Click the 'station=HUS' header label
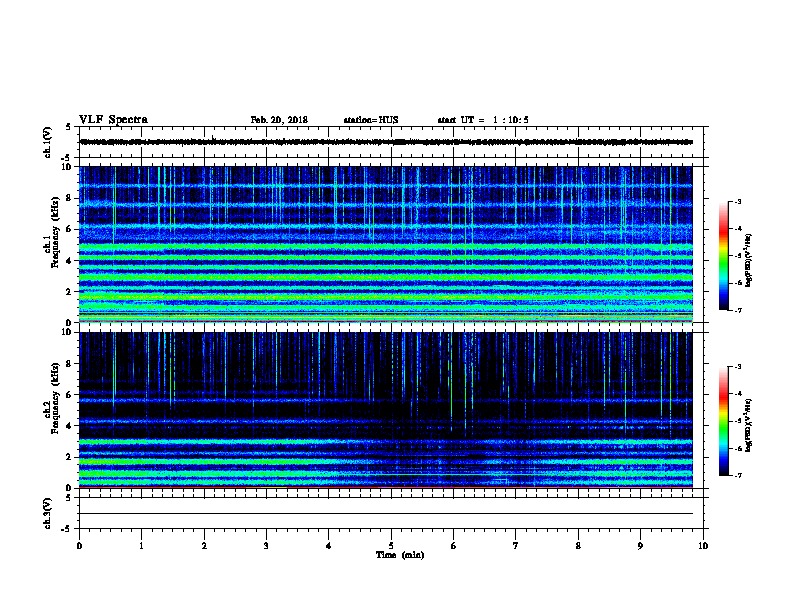This screenshot has height=612, width=792. coord(371,120)
